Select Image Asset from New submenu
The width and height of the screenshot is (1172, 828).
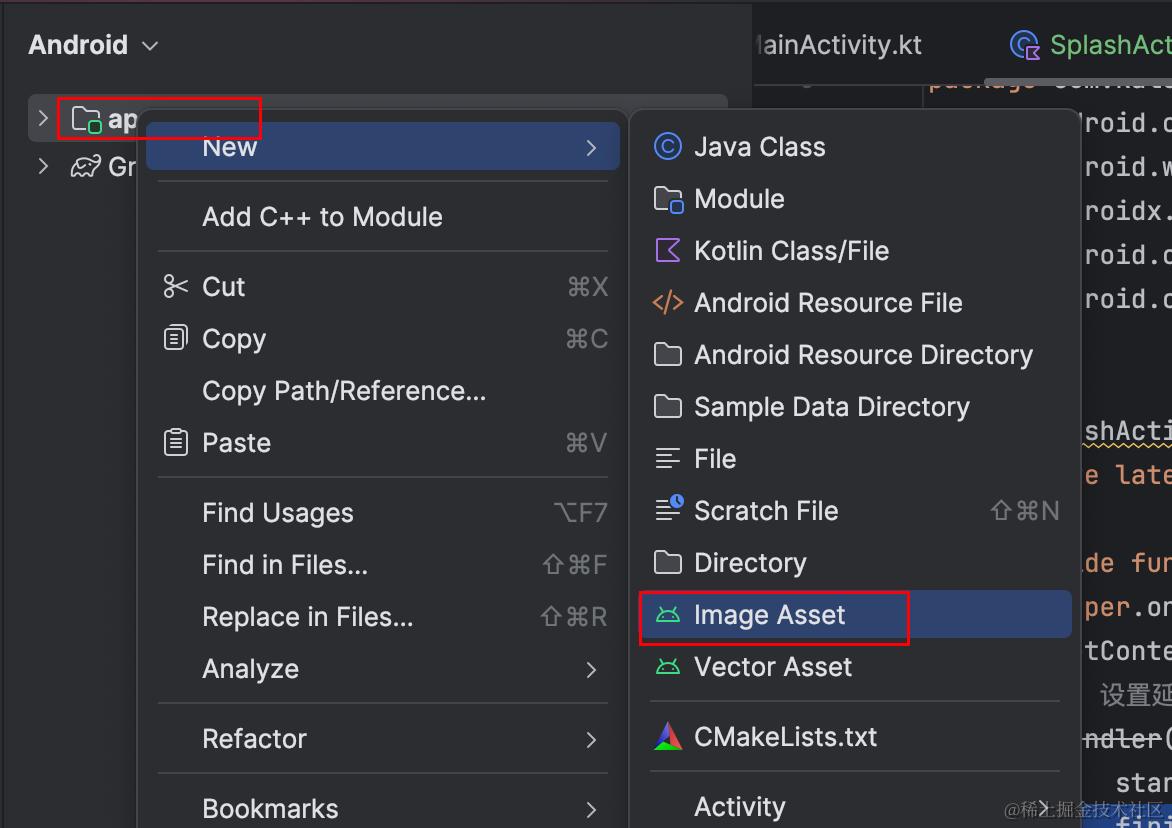pos(770,615)
